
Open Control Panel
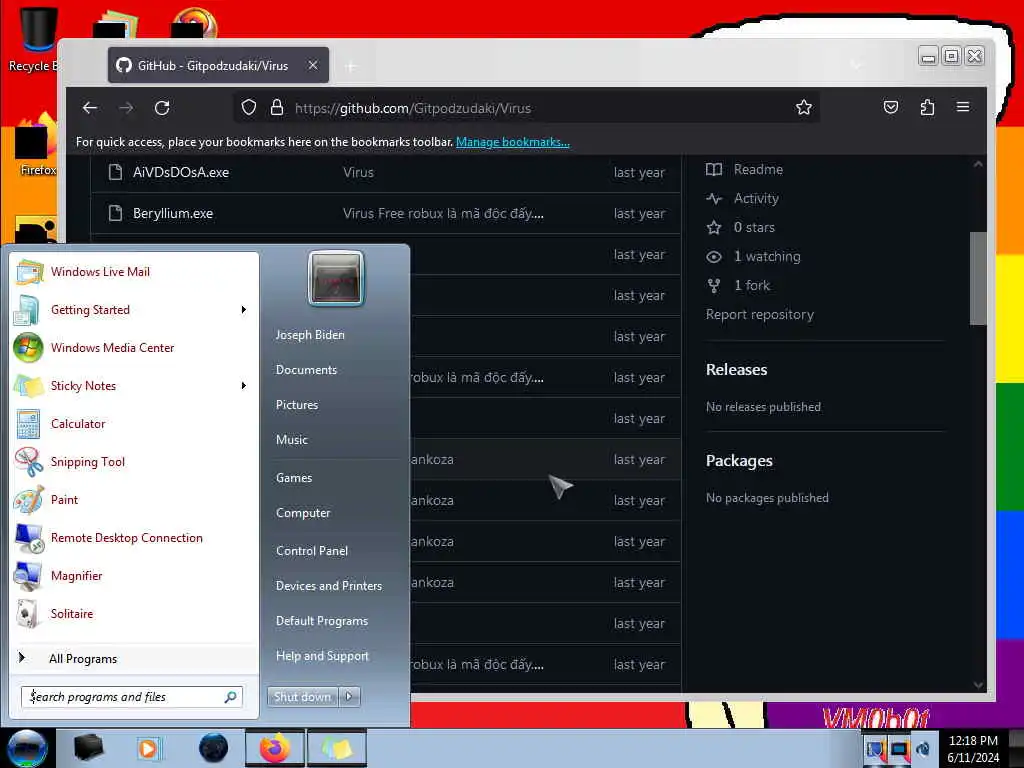coord(312,551)
